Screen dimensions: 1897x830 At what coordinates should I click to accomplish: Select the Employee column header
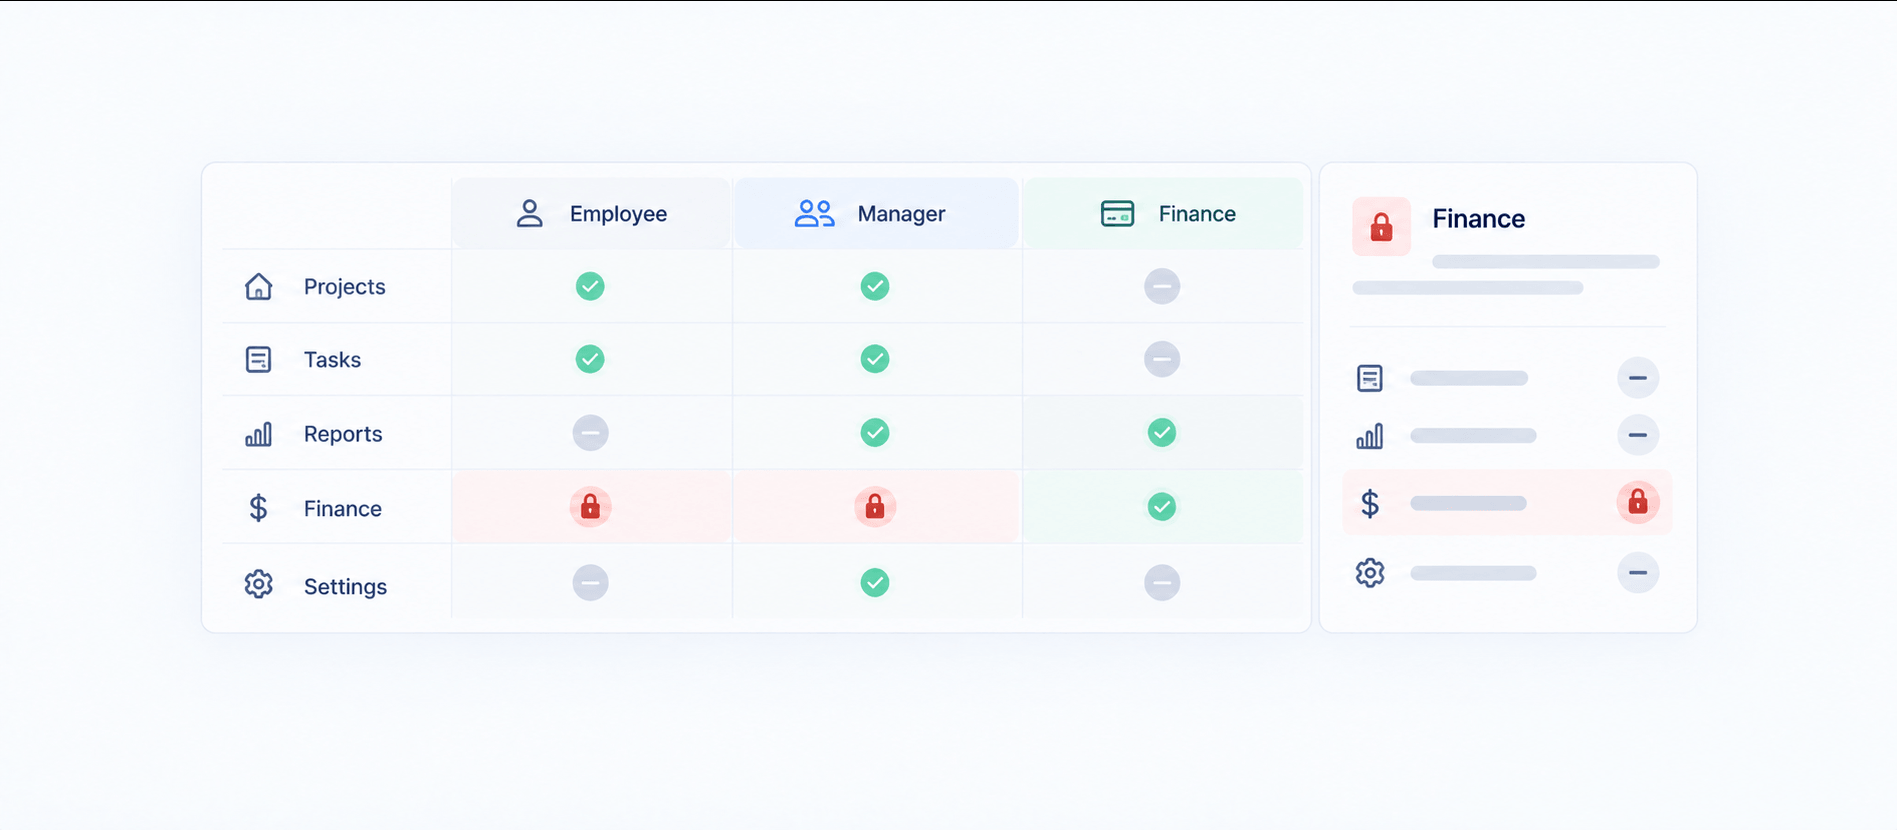[591, 213]
